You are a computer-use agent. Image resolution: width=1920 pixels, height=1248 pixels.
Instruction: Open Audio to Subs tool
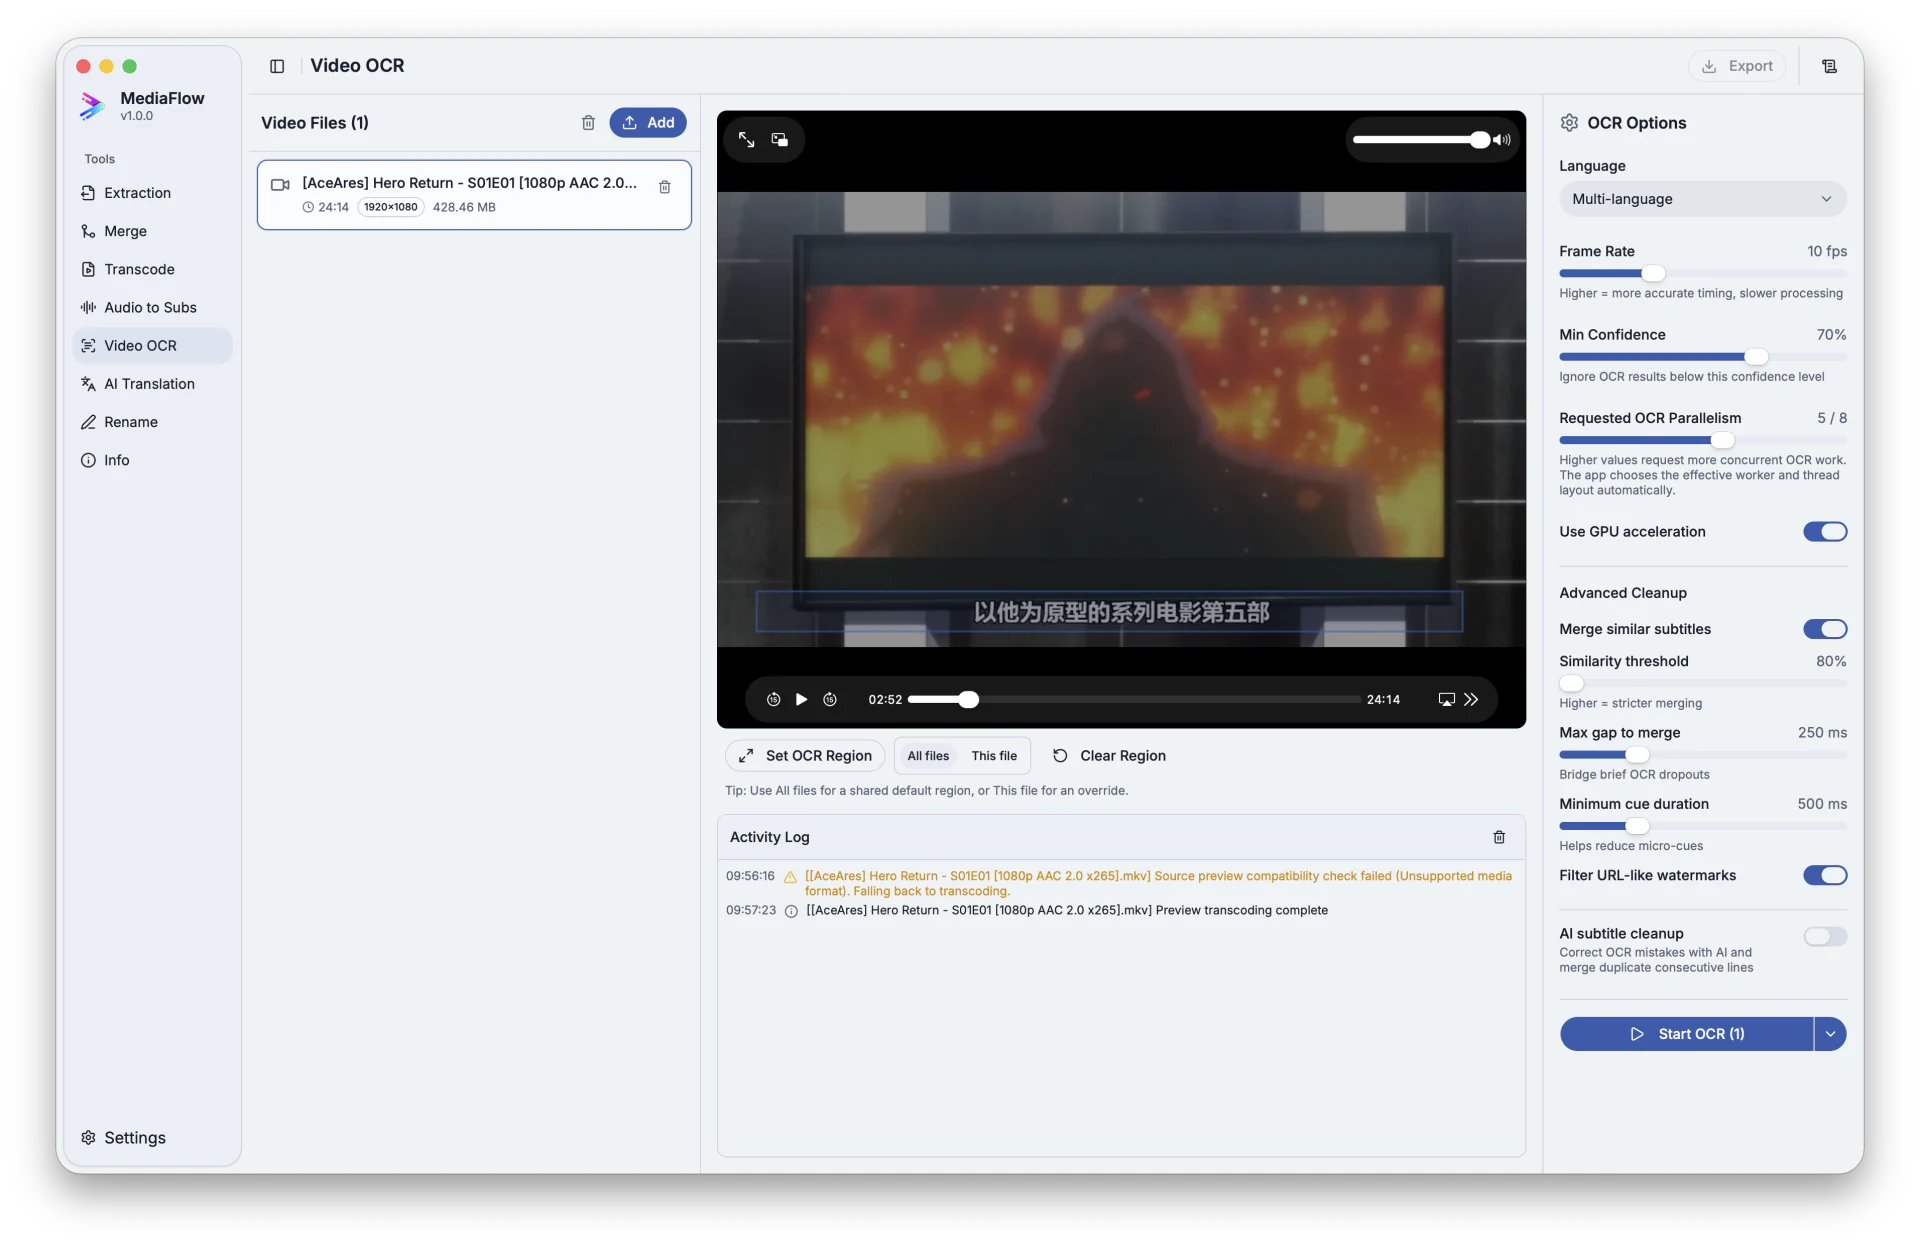pos(152,307)
